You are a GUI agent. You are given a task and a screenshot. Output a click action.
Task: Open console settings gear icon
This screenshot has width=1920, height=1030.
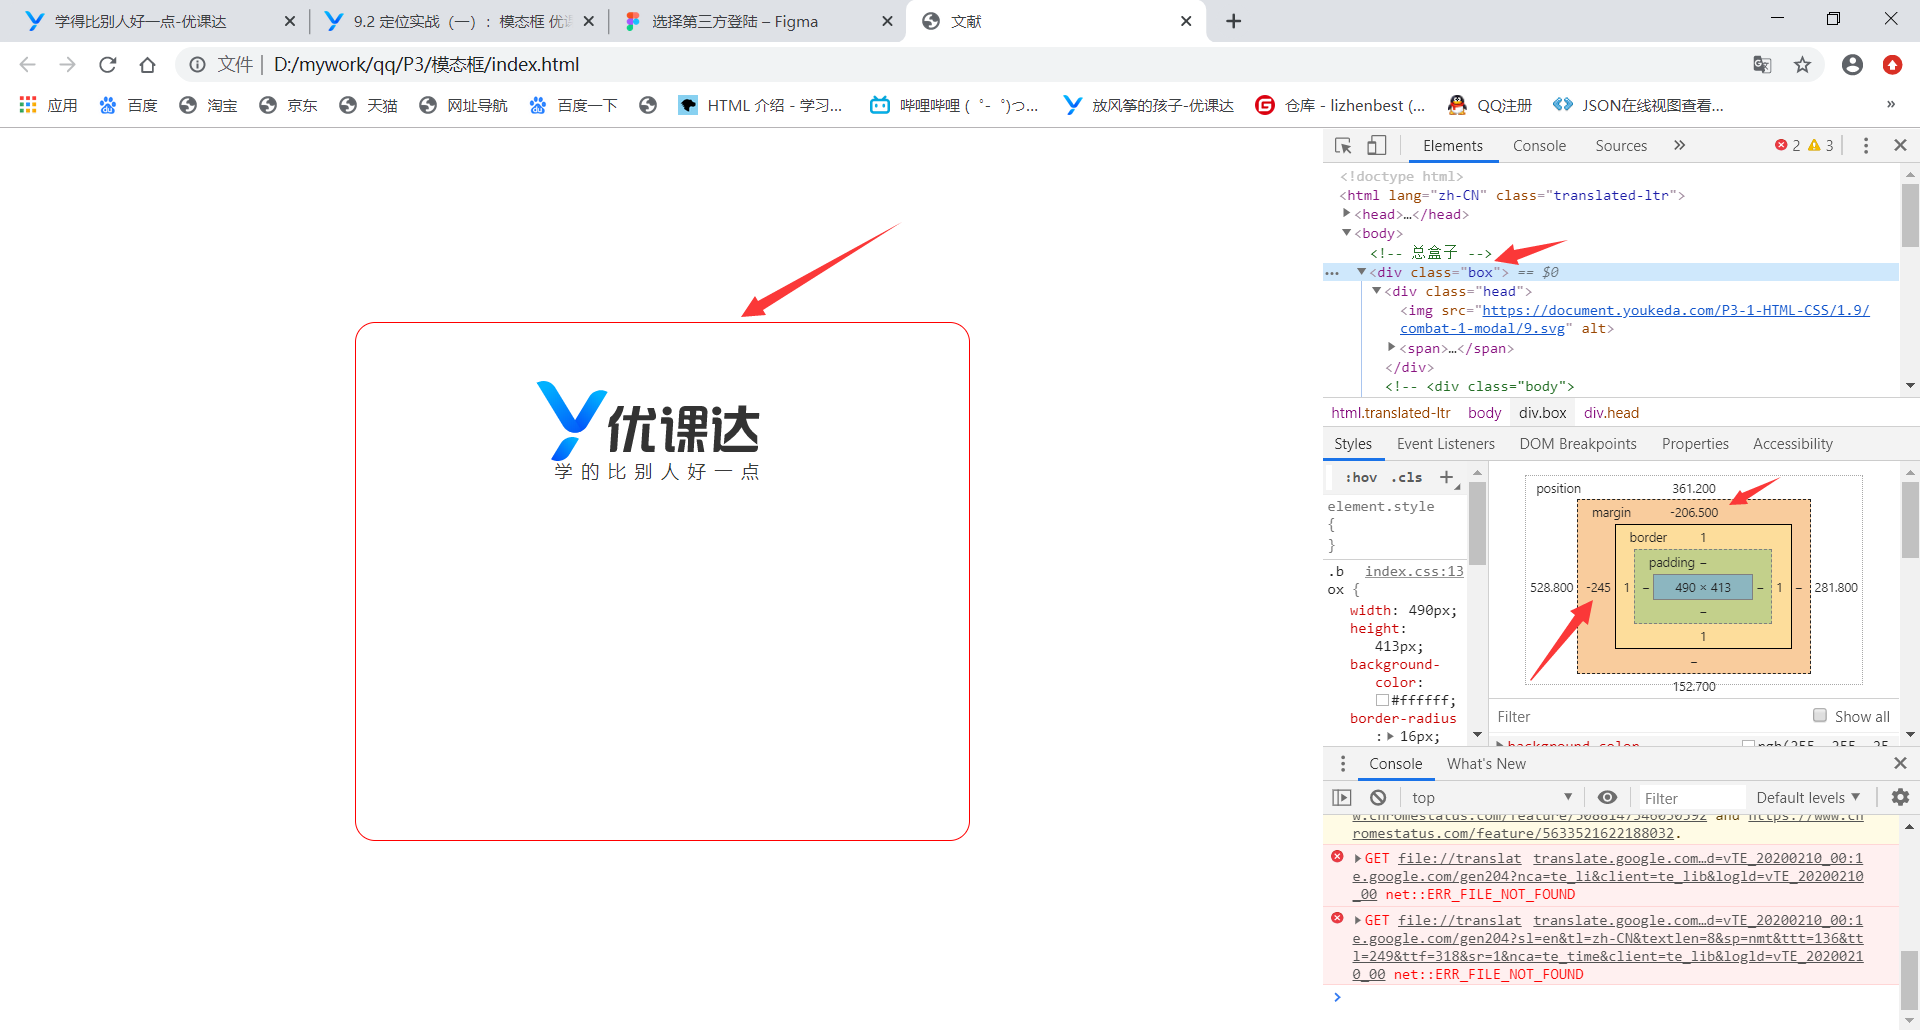click(1900, 798)
